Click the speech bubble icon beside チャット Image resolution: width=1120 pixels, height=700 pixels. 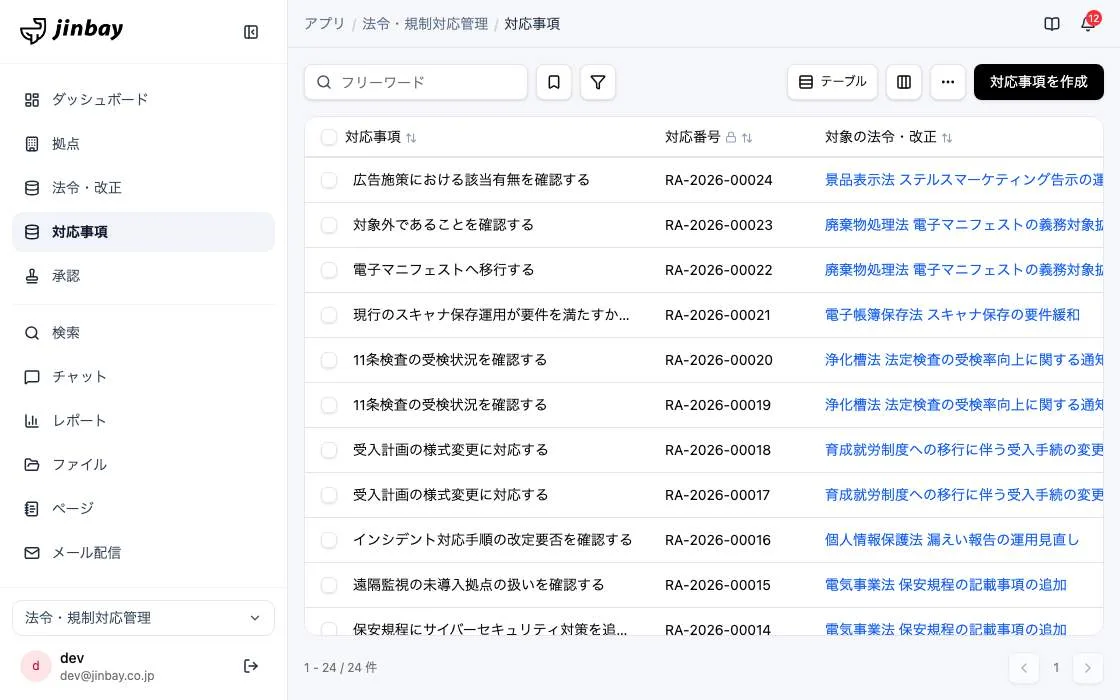coord(32,376)
